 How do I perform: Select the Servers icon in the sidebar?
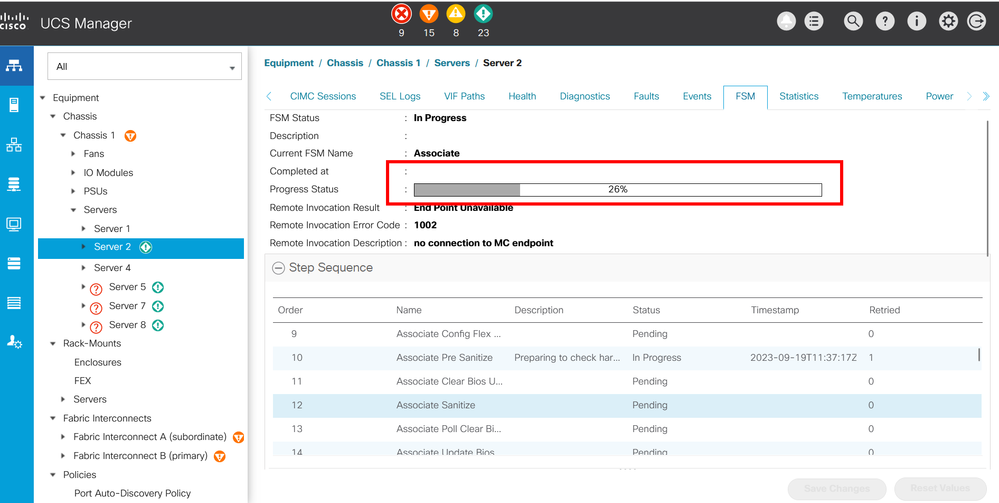pos(14,105)
